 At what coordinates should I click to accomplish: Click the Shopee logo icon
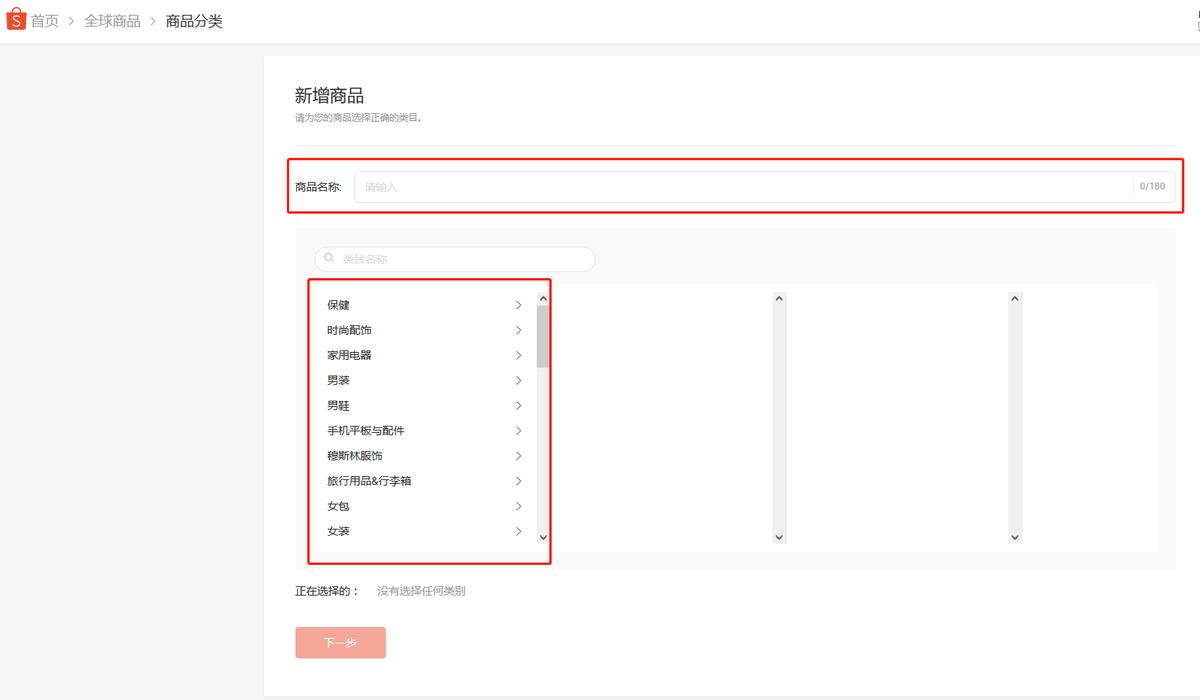pos(15,19)
